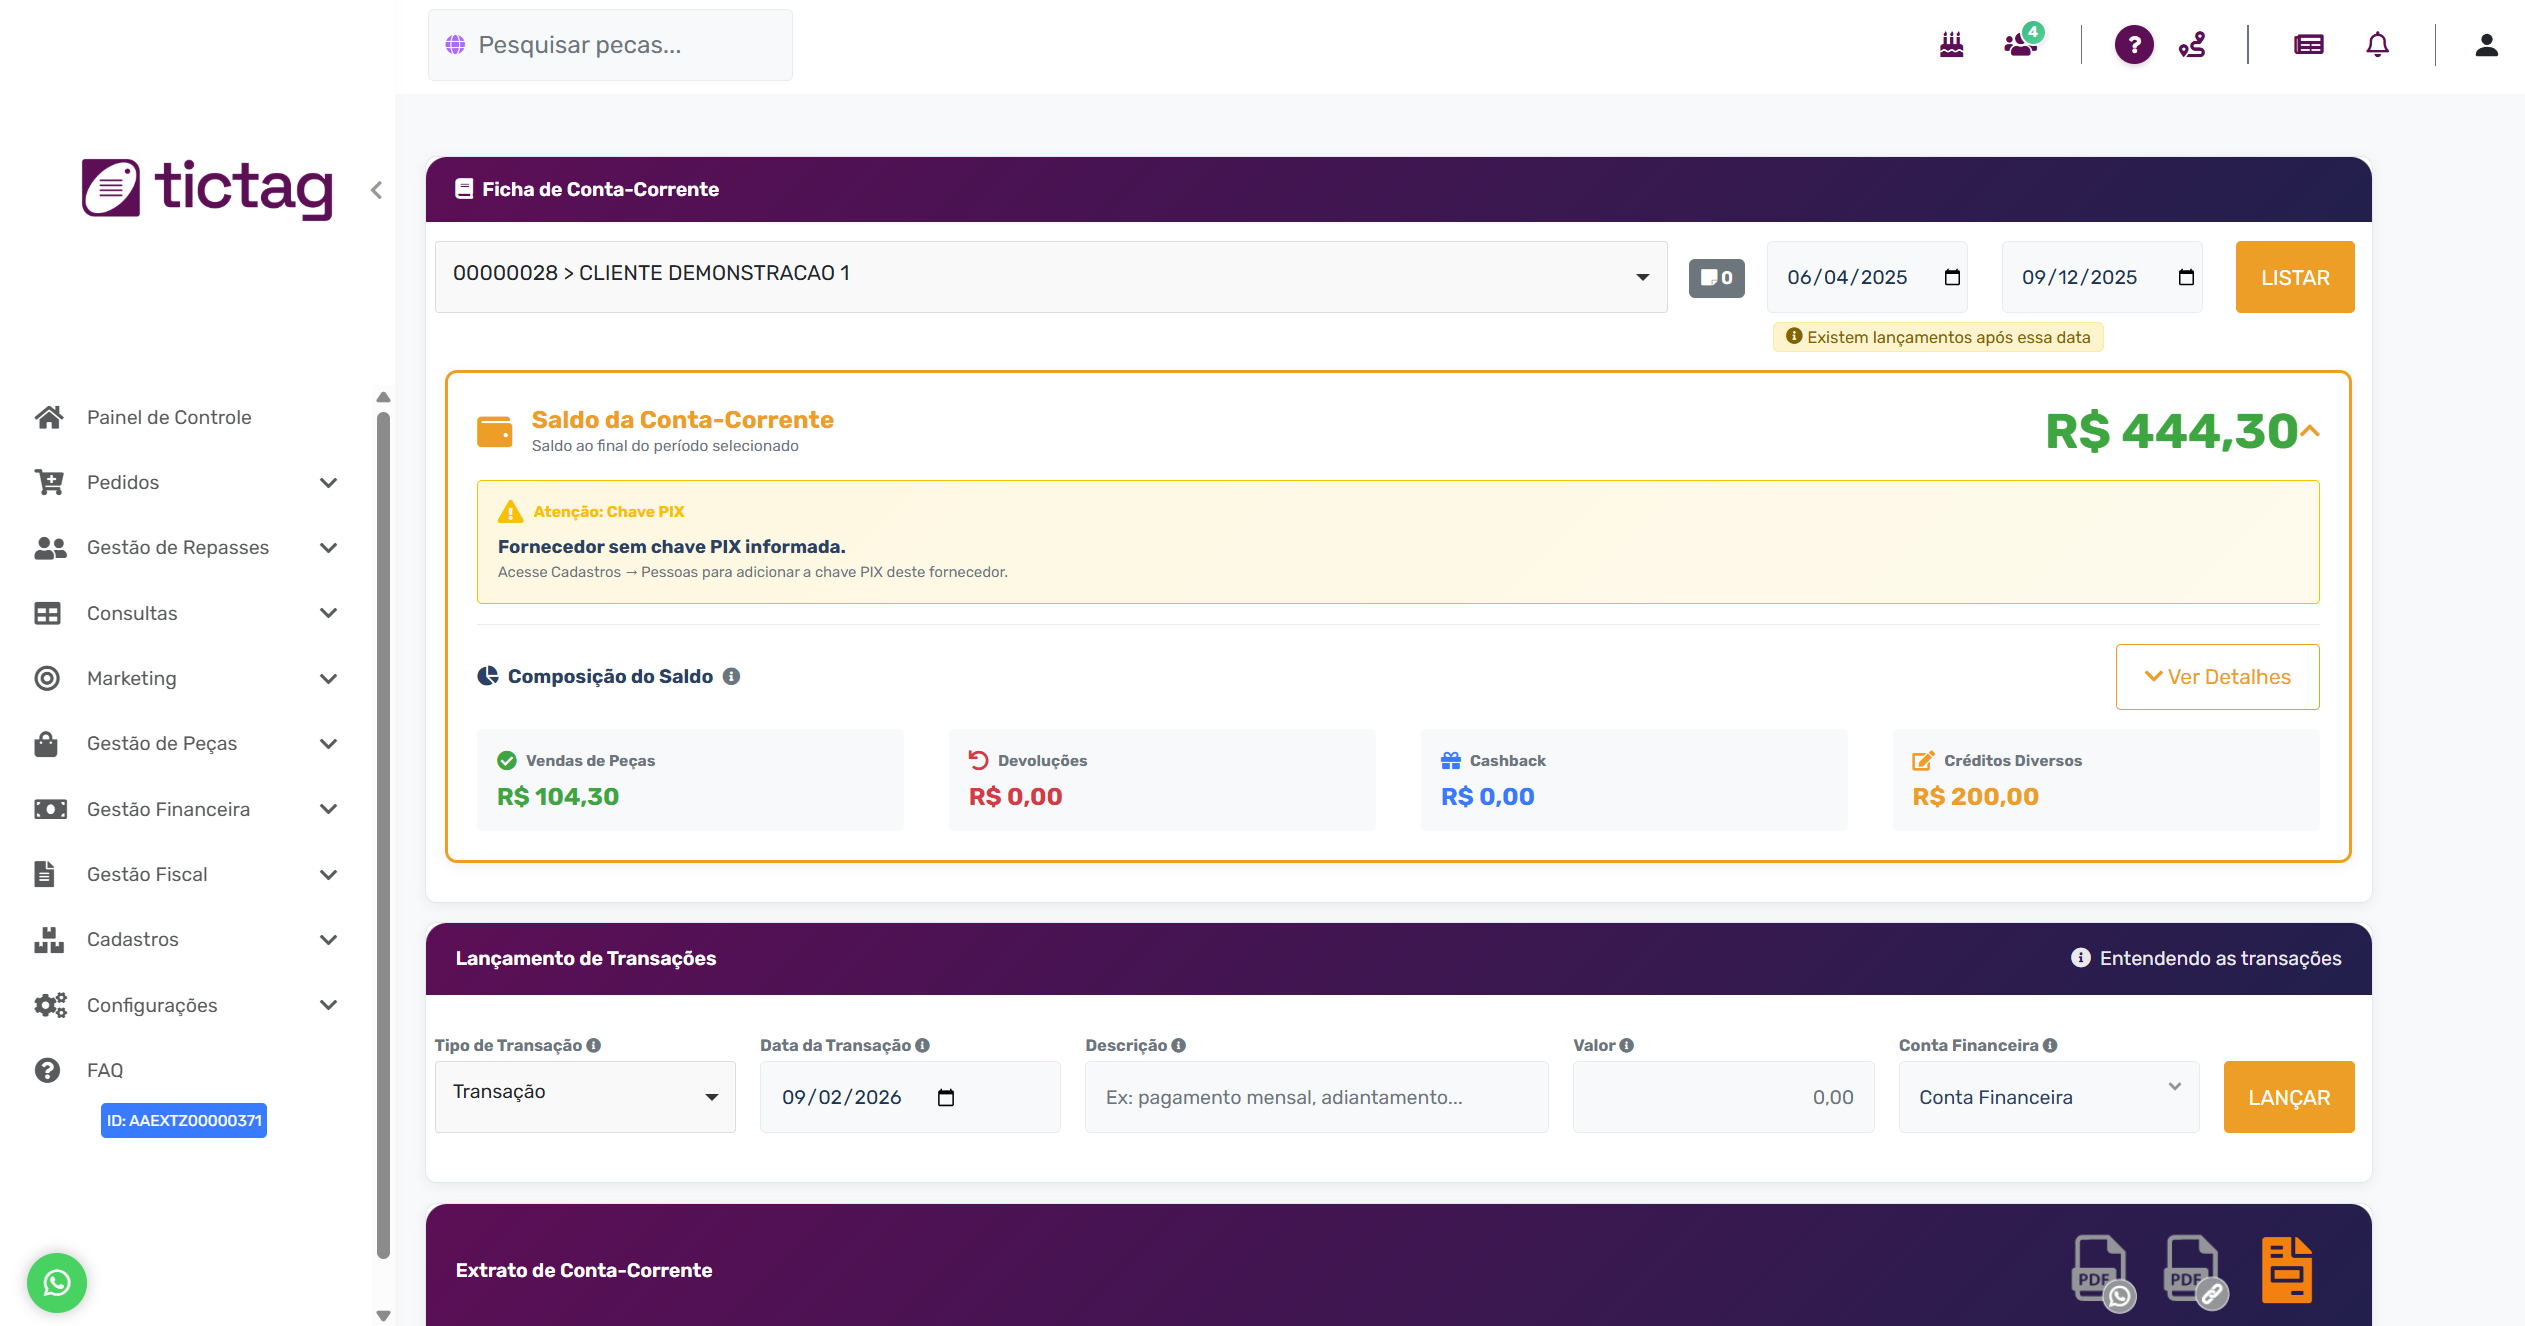Click the purple help question mark icon
This screenshot has height=1326, width=2525.
coord(2133,45)
